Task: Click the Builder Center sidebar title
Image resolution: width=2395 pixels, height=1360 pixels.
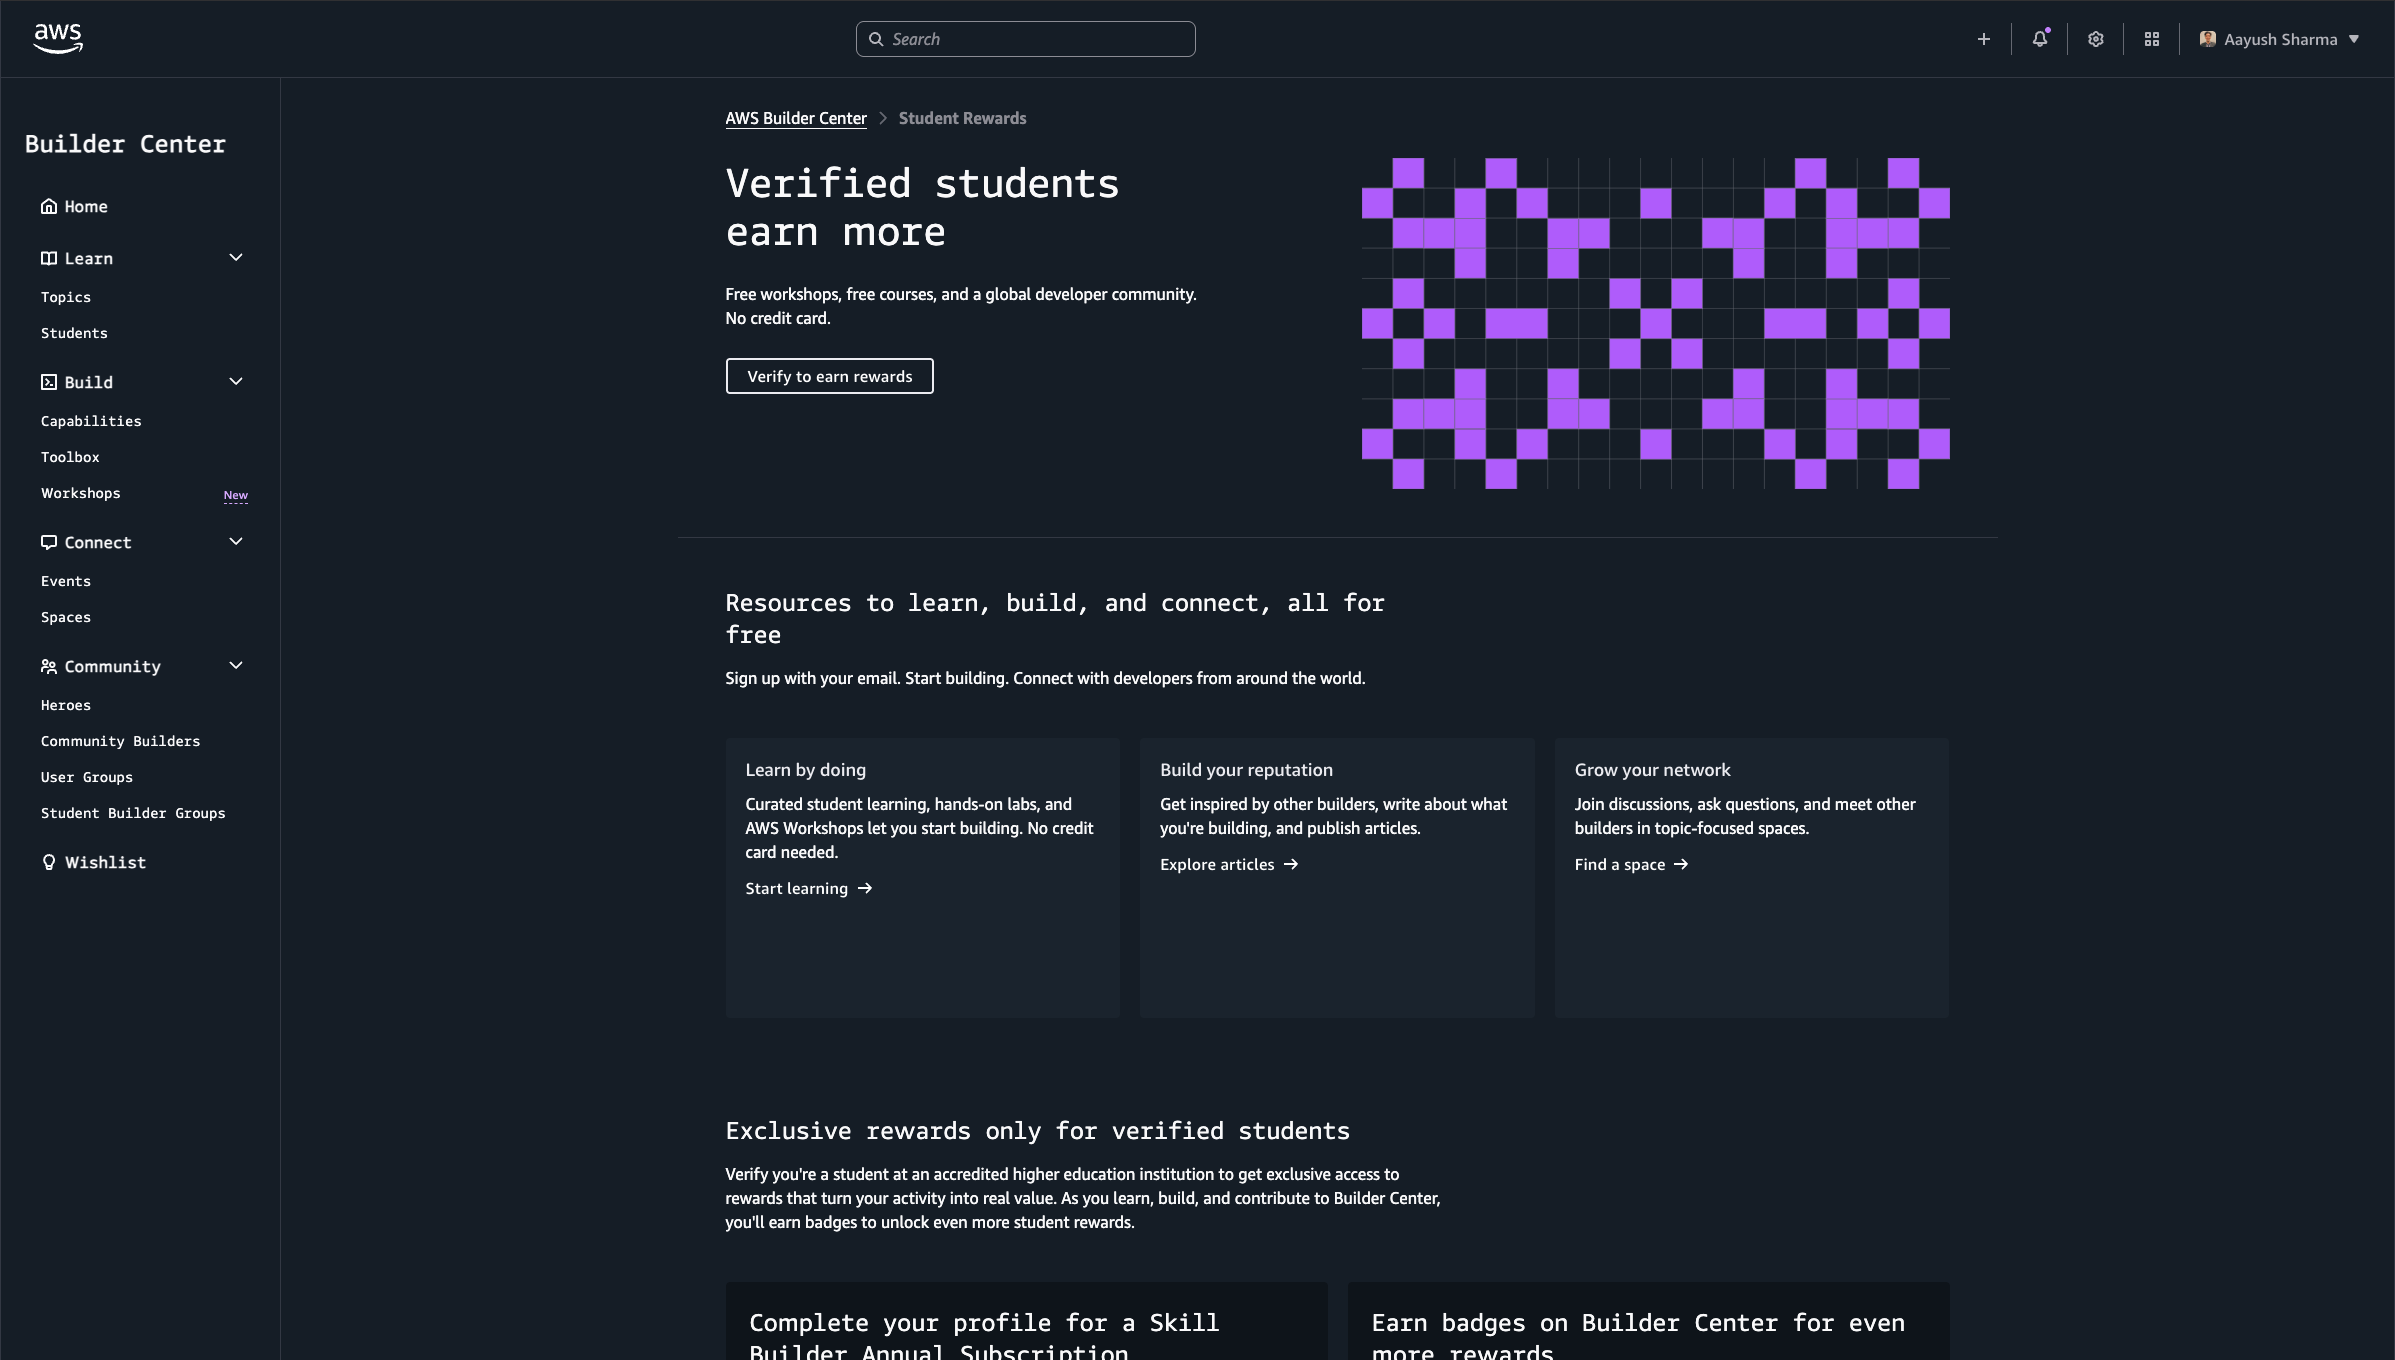Action: tap(125, 144)
